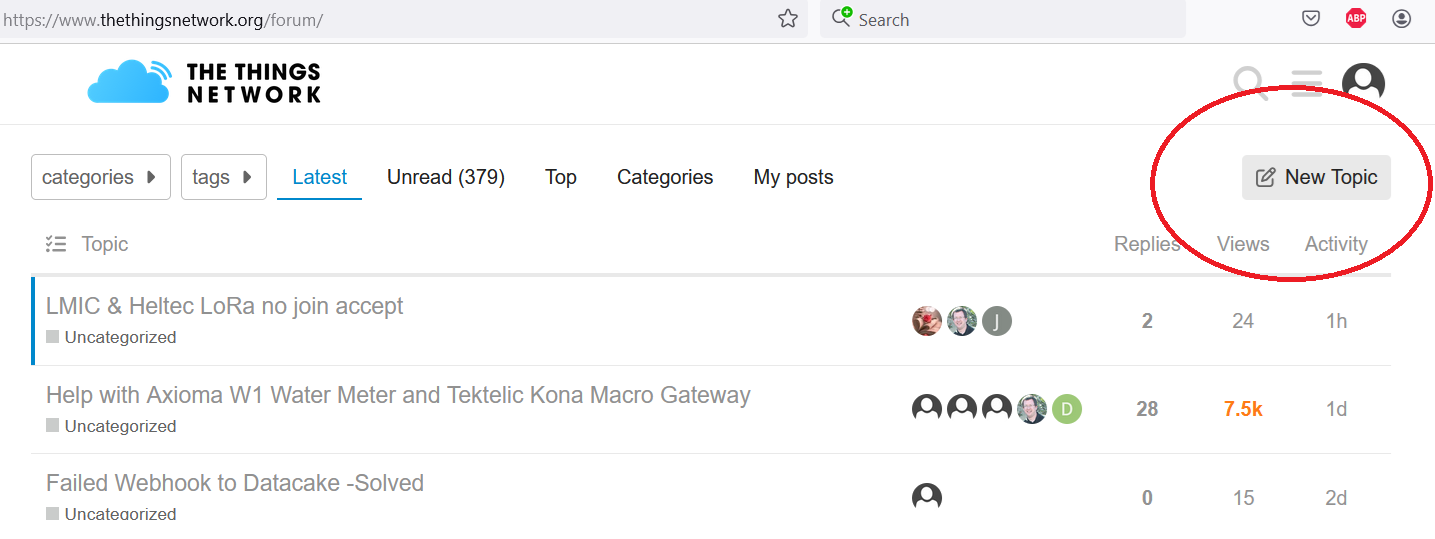Expand the tags dropdown
This screenshot has width=1435, height=539.
point(223,177)
